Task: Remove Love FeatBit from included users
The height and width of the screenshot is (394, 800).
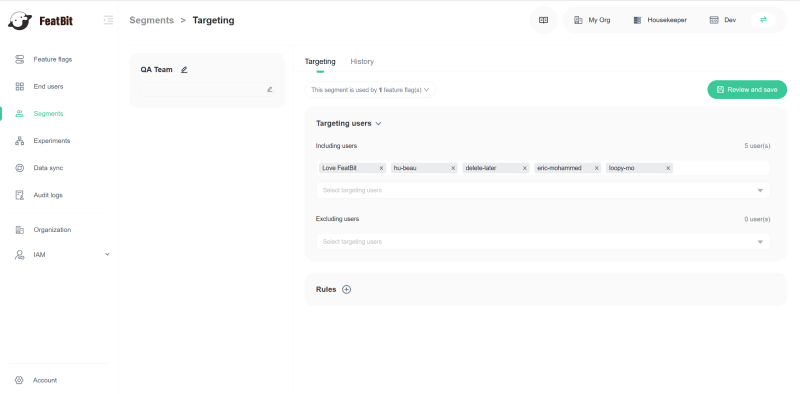Action: [381, 168]
